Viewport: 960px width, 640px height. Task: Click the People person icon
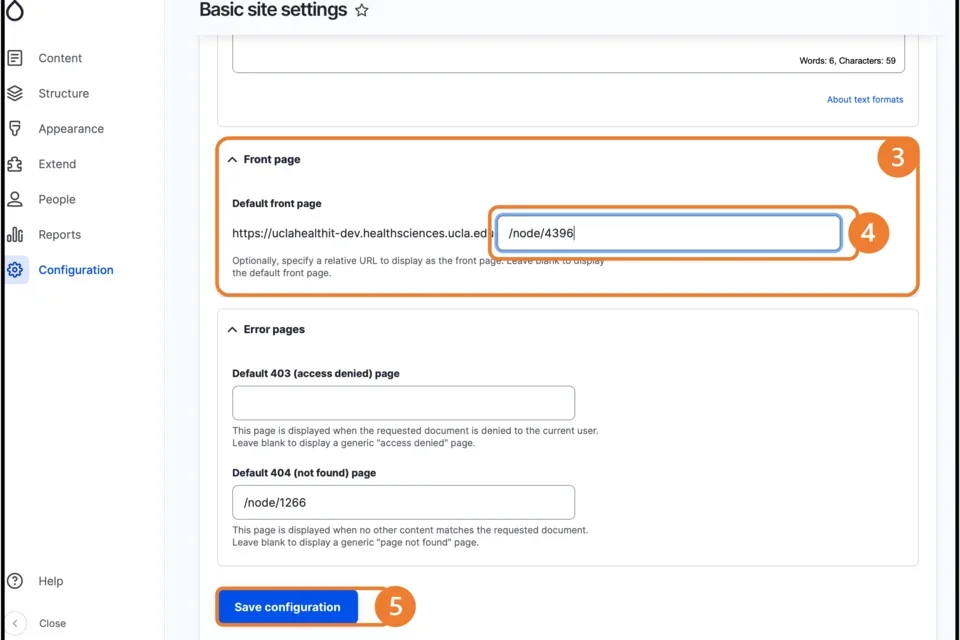(x=16, y=199)
